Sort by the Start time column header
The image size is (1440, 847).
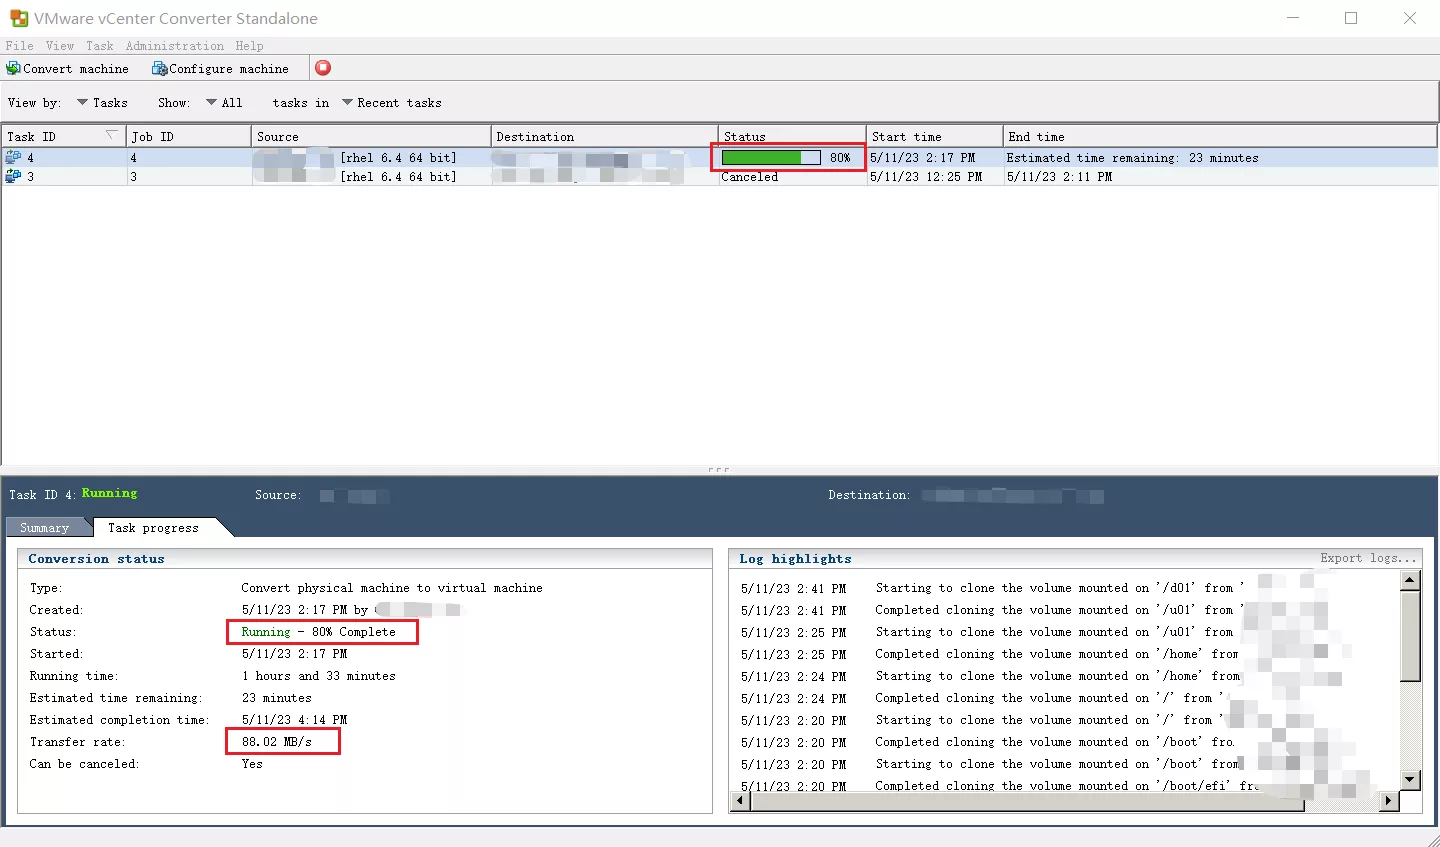click(906, 137)
